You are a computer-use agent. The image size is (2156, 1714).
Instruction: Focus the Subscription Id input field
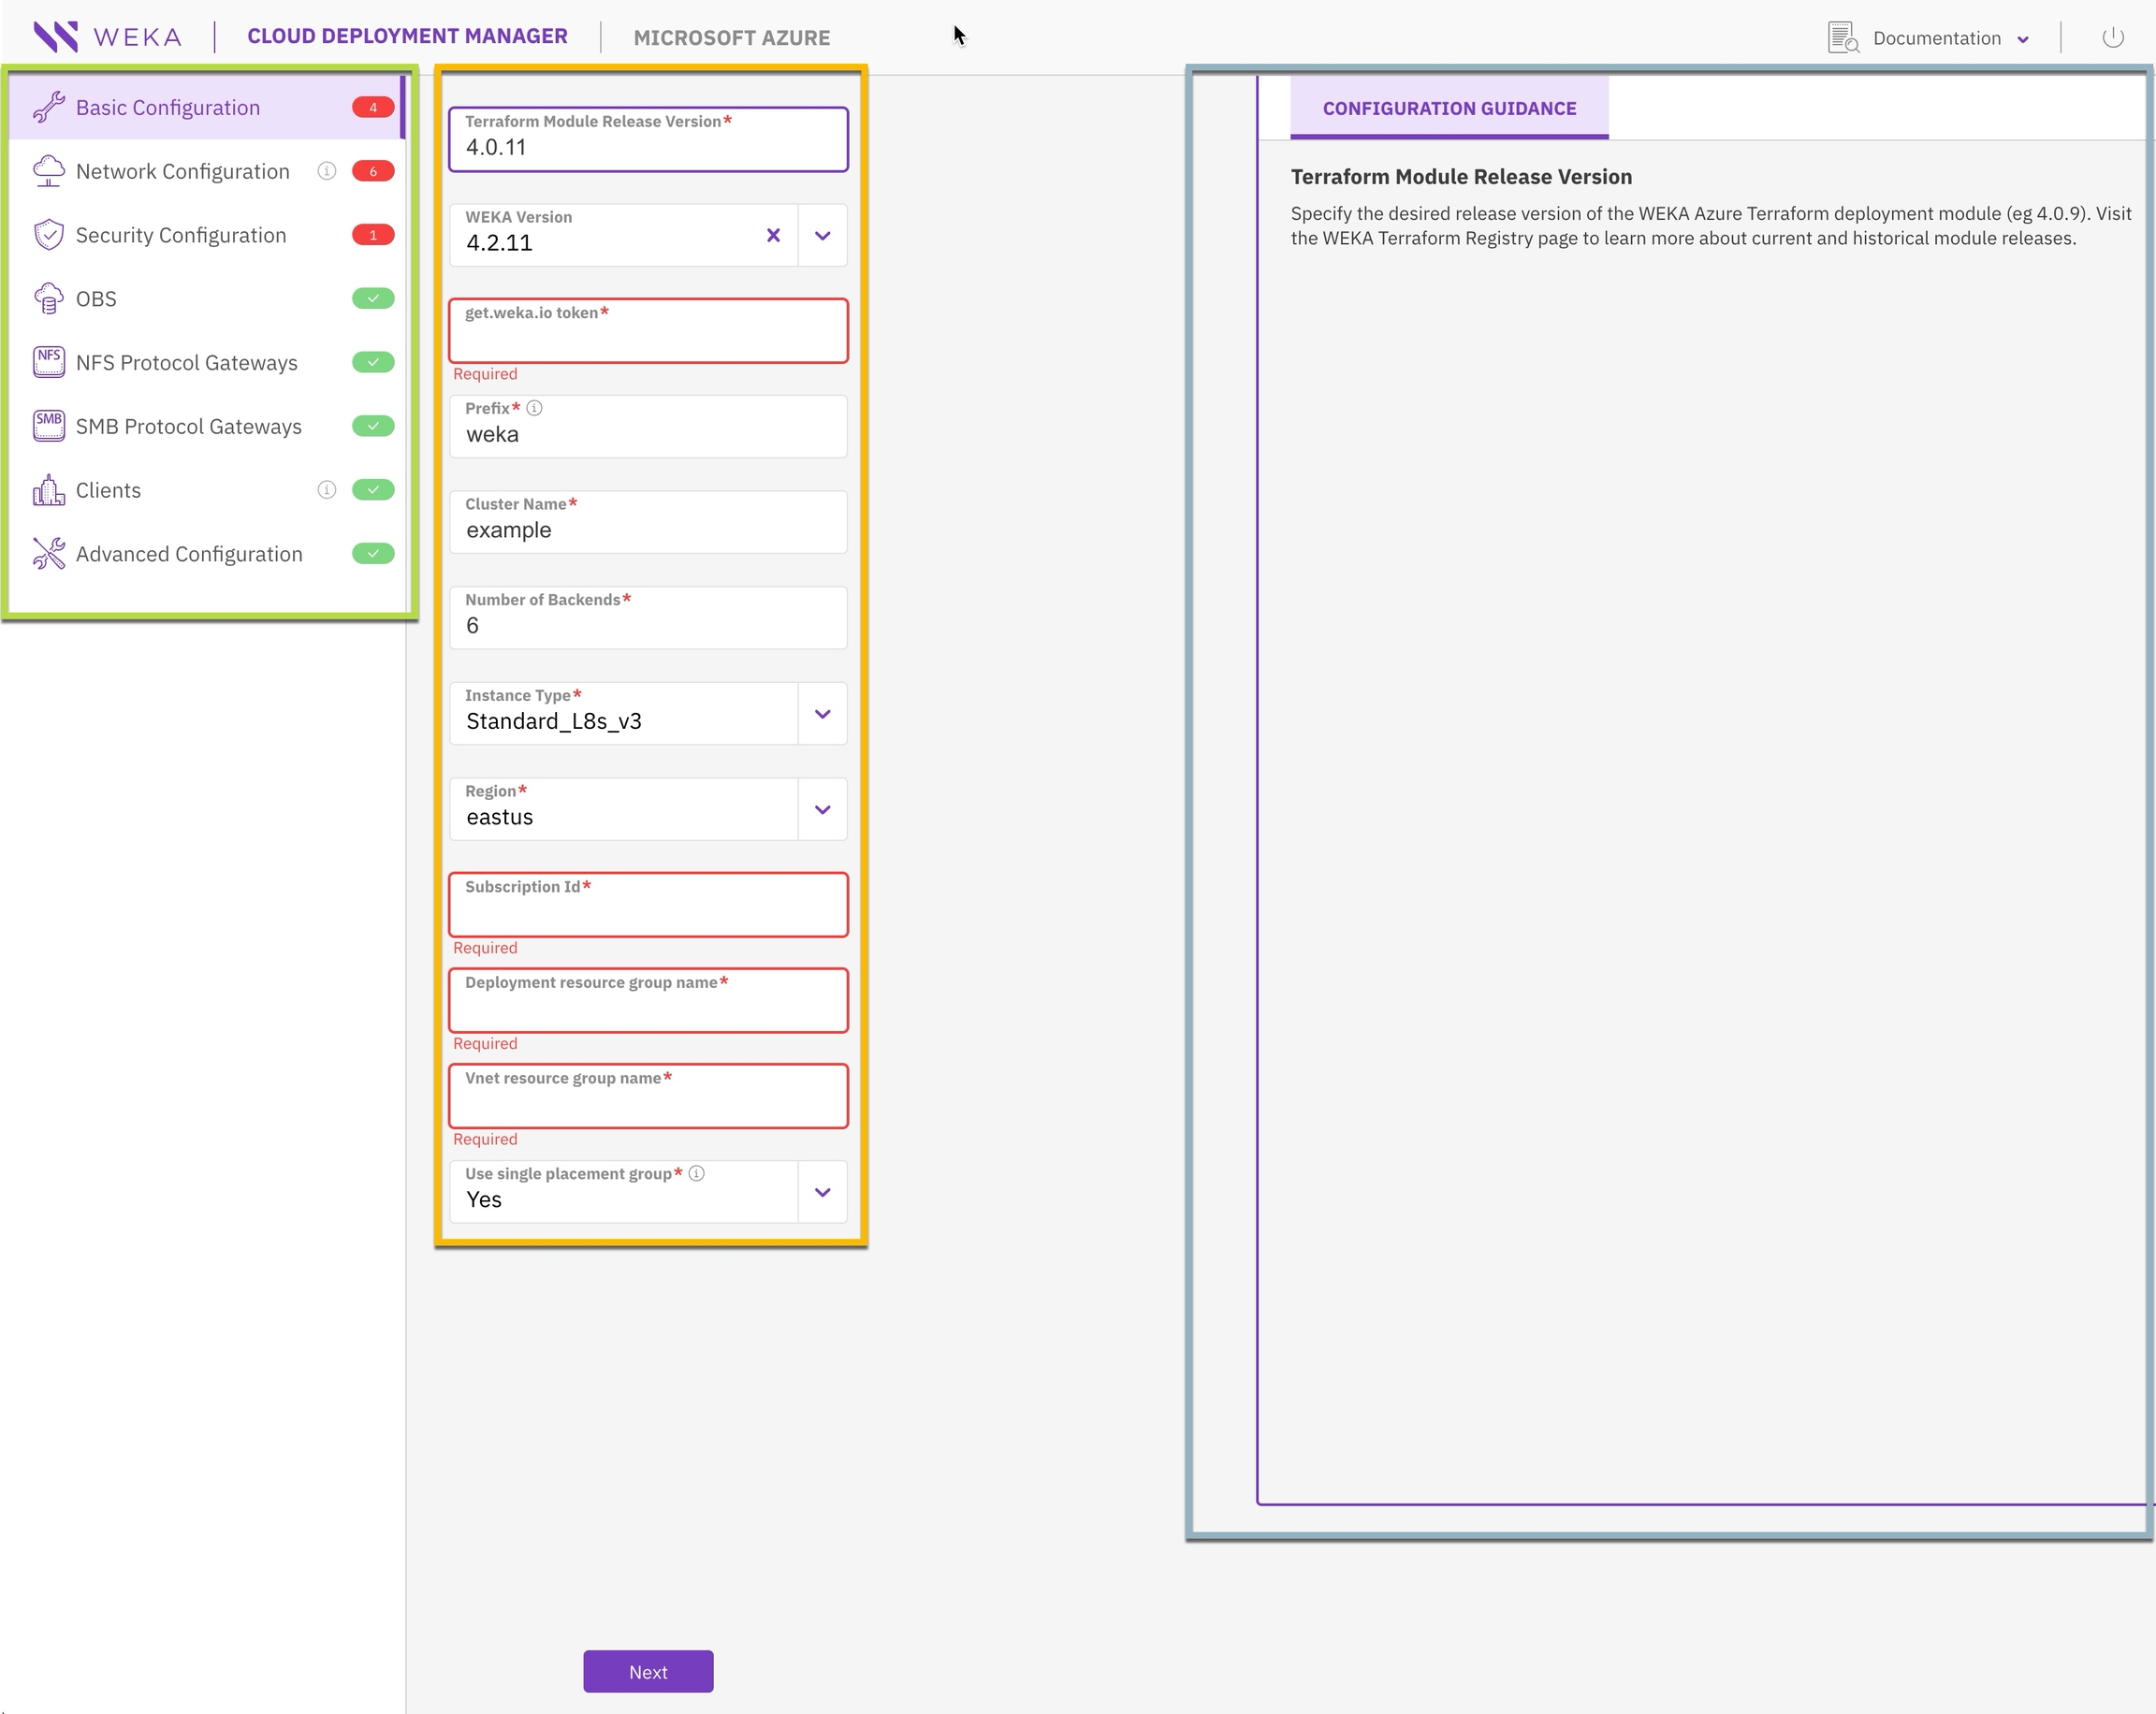tap(648, 911)
